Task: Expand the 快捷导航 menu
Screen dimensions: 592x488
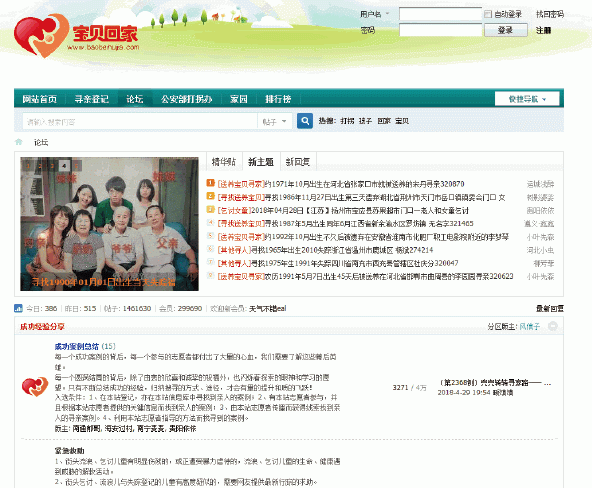Action: [527, 99]
